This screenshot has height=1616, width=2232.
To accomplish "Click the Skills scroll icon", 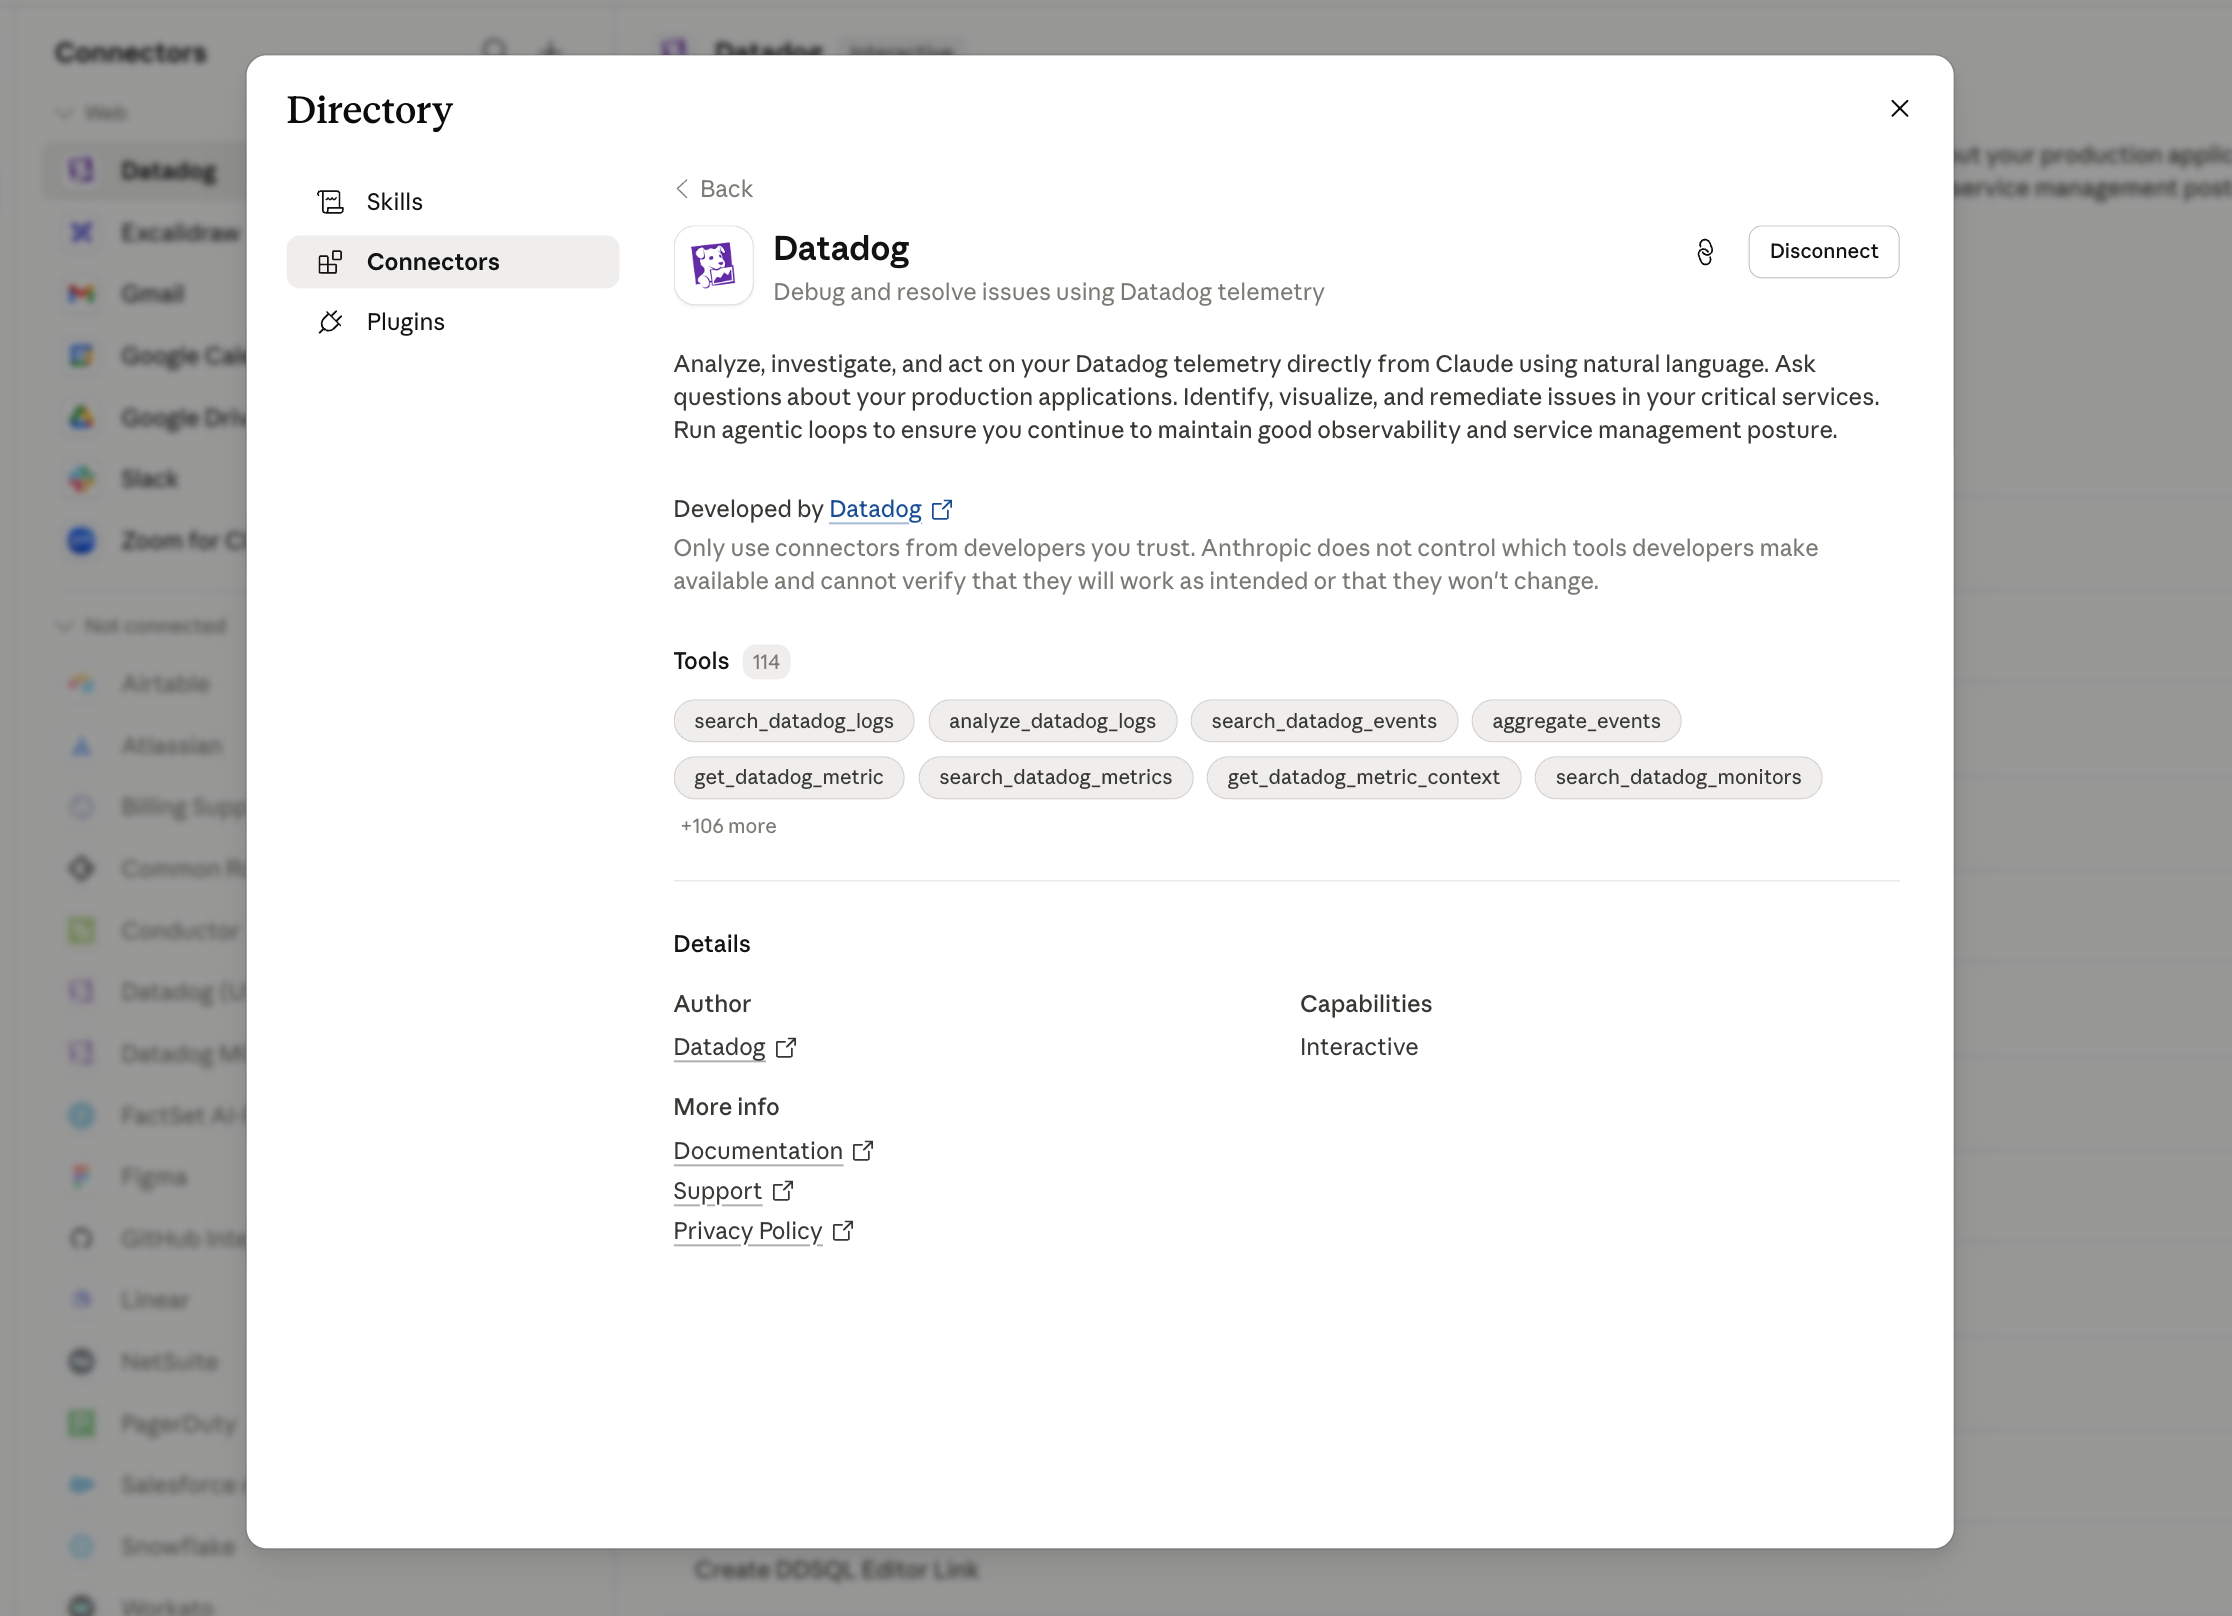I will coord(330,202).
